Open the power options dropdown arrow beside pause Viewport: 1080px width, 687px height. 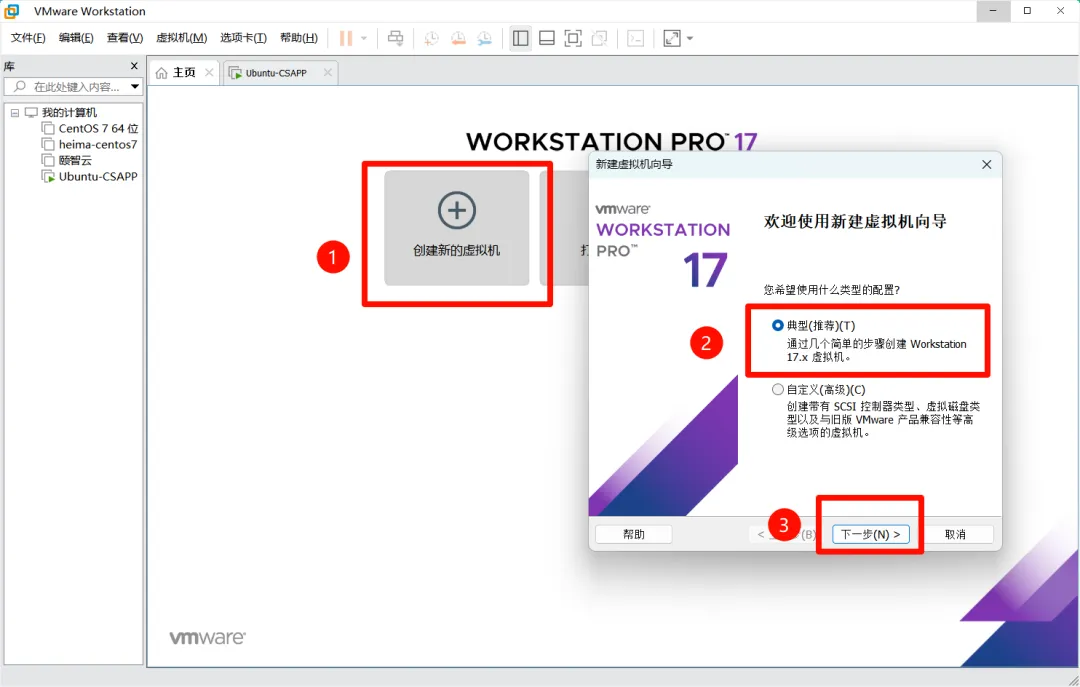(364, 39)
